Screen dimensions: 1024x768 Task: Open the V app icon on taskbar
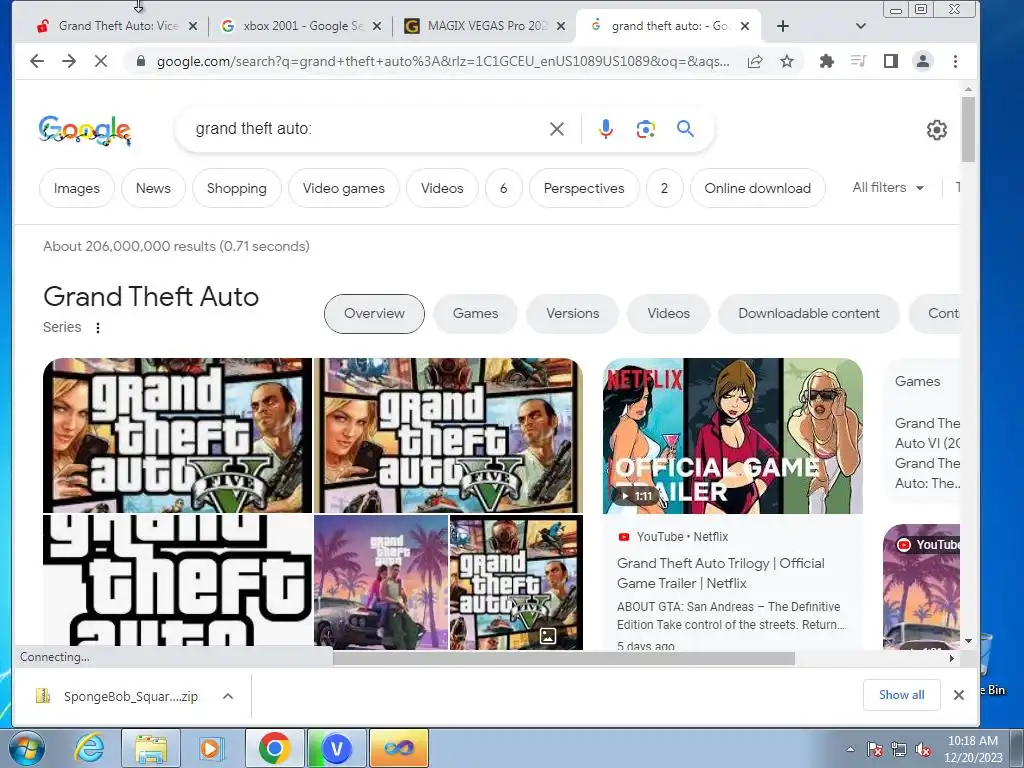[336, 748]
